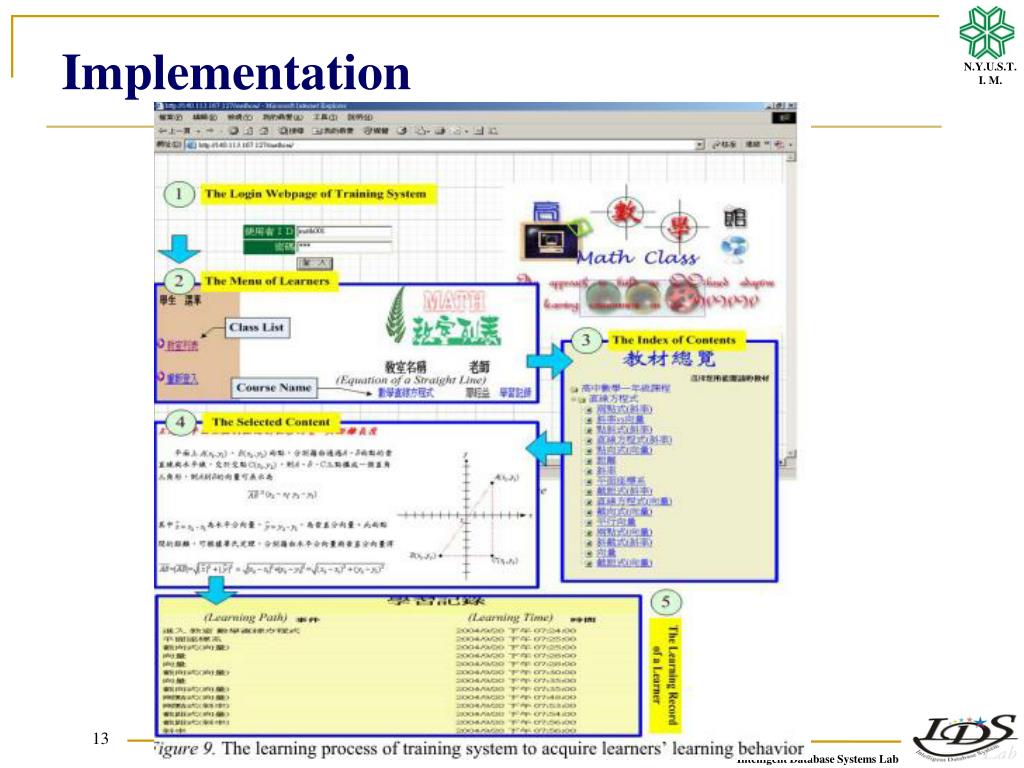This screenshot has height=768, width=1024.
Task: Click the Refresh page toolbar icon
Action: 249,131
